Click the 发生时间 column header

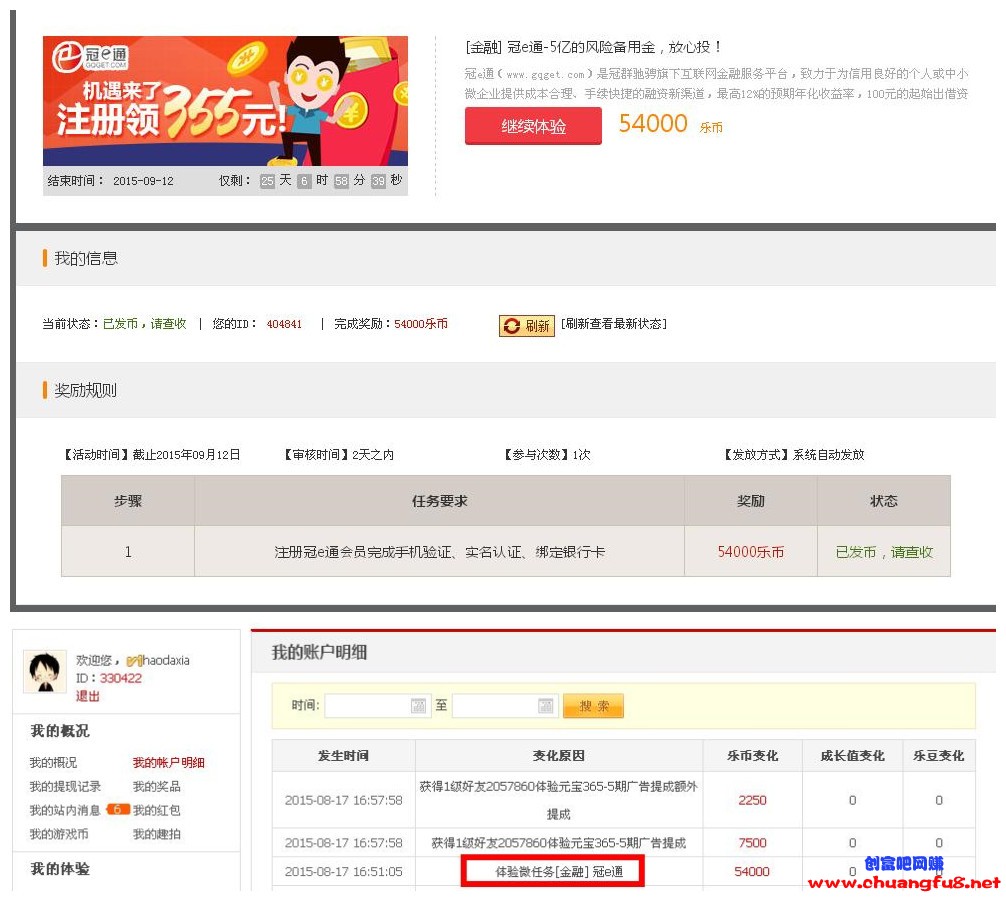(344, 755)
